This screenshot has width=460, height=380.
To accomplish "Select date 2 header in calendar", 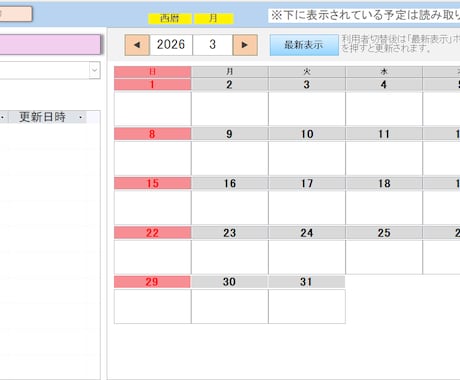I will click(230, 85).
